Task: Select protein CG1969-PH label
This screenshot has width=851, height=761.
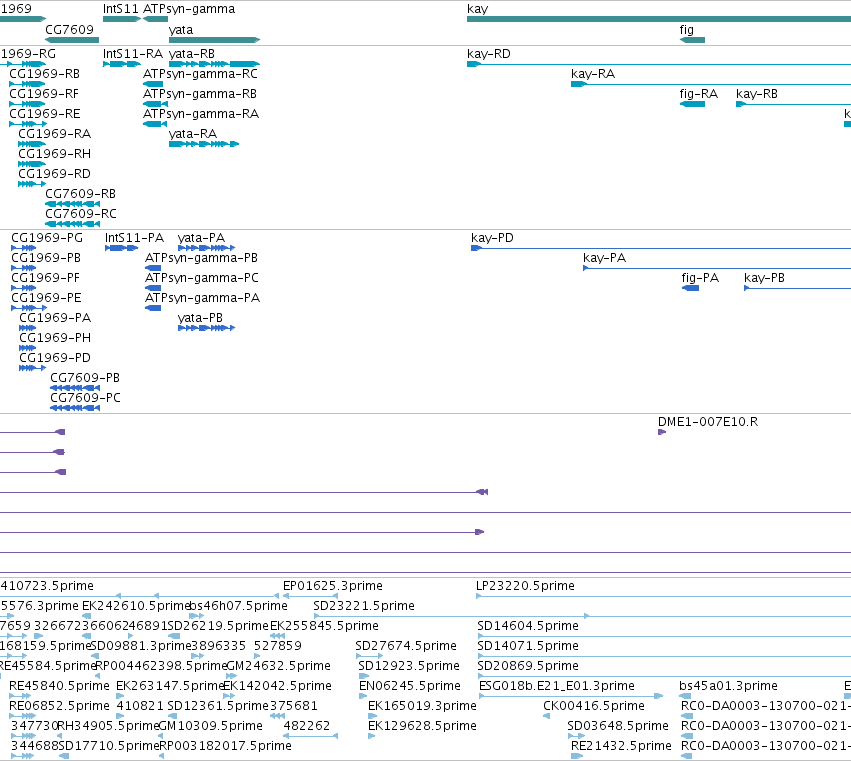Action: (55, 338)
